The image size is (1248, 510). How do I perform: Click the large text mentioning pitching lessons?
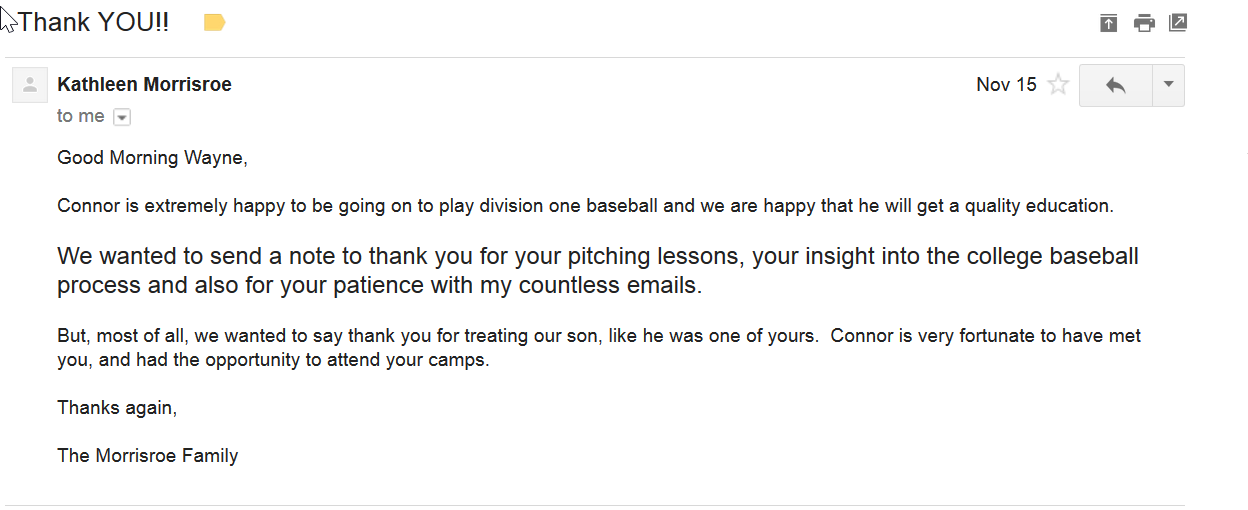point(597,257)
